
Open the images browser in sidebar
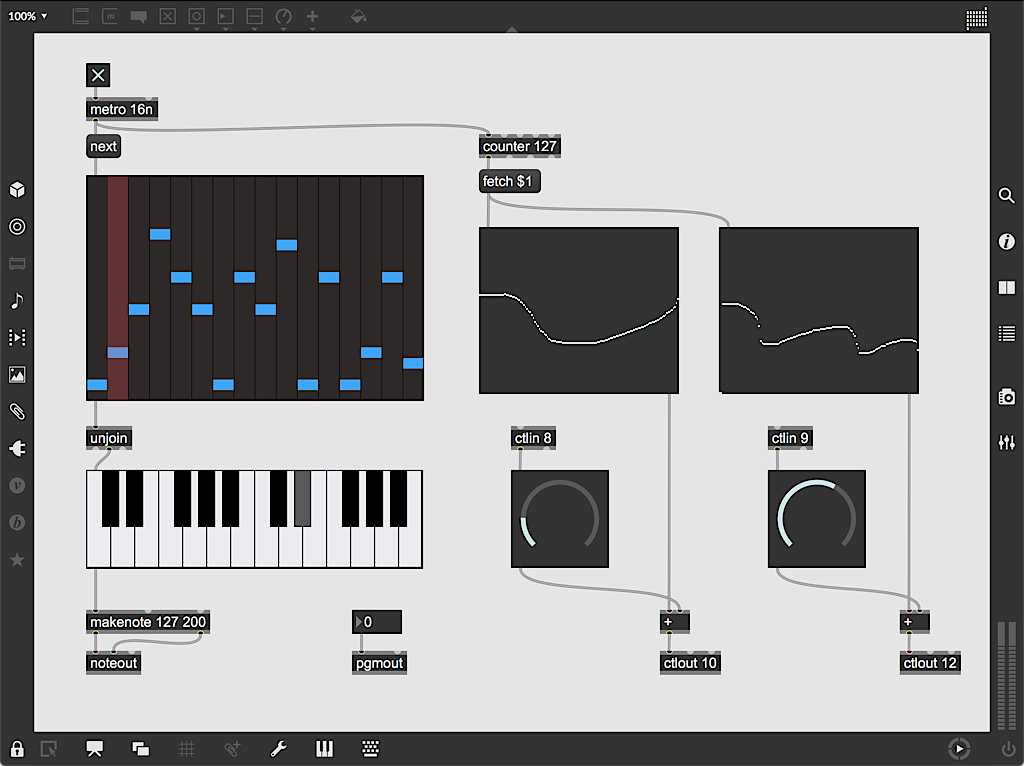[x=17, y=374]
